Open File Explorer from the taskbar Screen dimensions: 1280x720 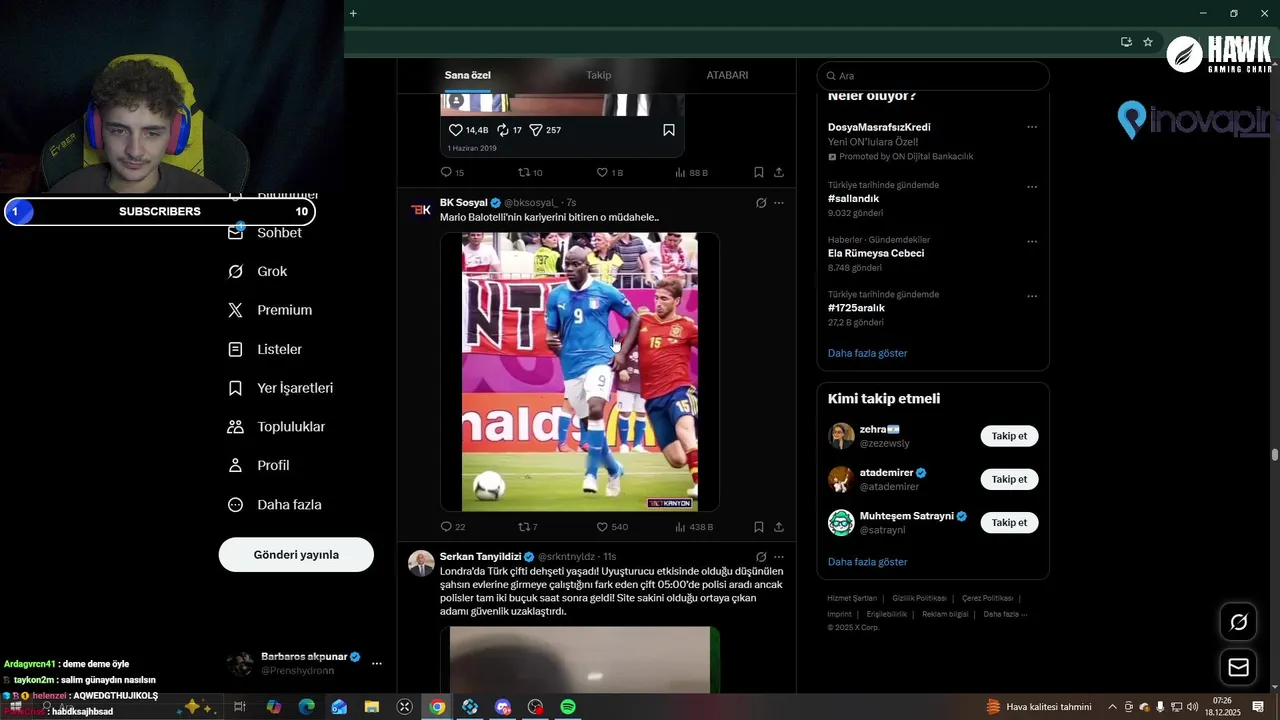[372, 707]
